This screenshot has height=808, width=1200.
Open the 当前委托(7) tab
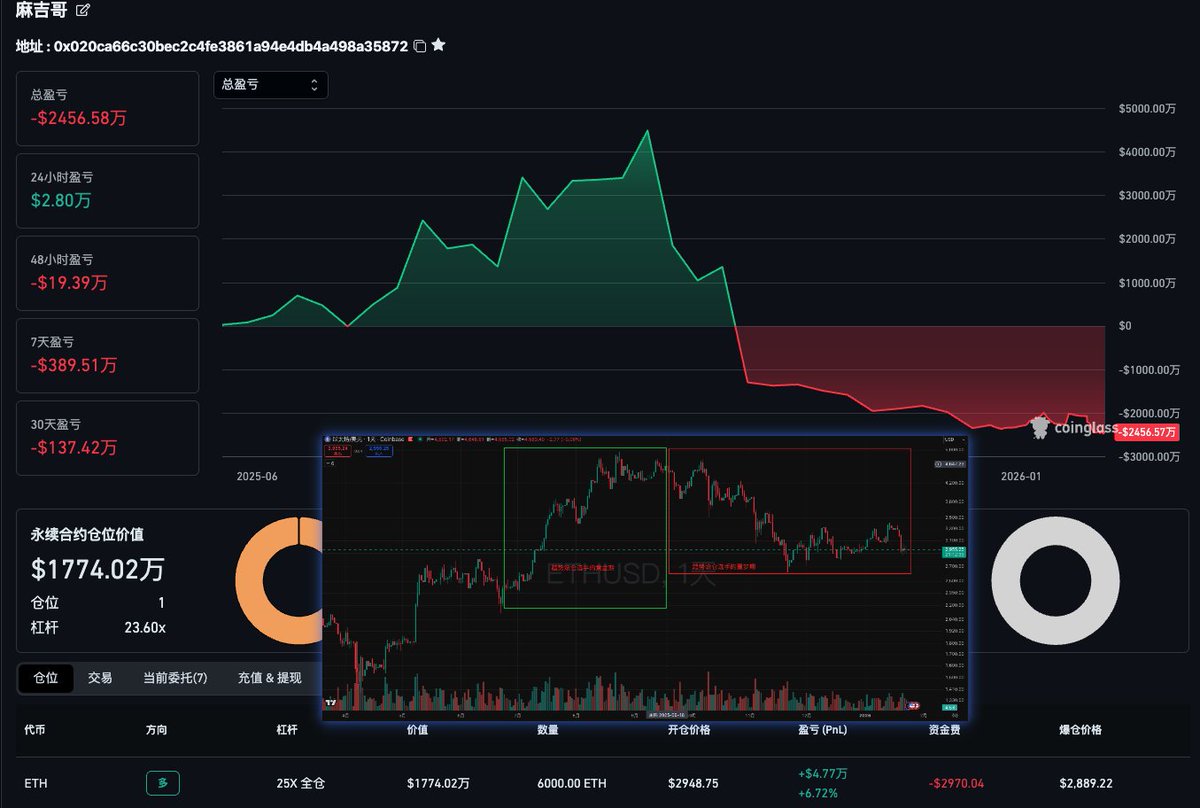(175, 677)
